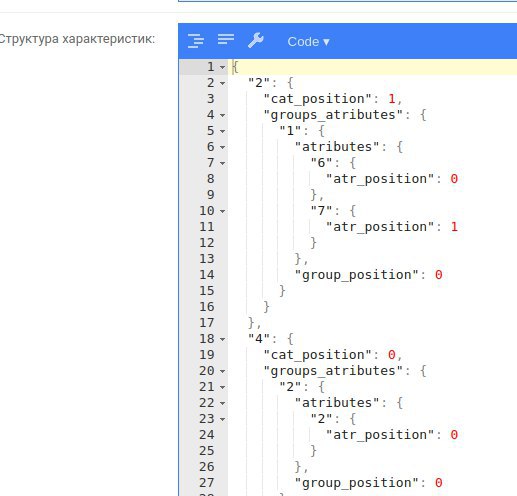Click the repair JSON wrench icon
517x496 pixels.
coord(256,41)
